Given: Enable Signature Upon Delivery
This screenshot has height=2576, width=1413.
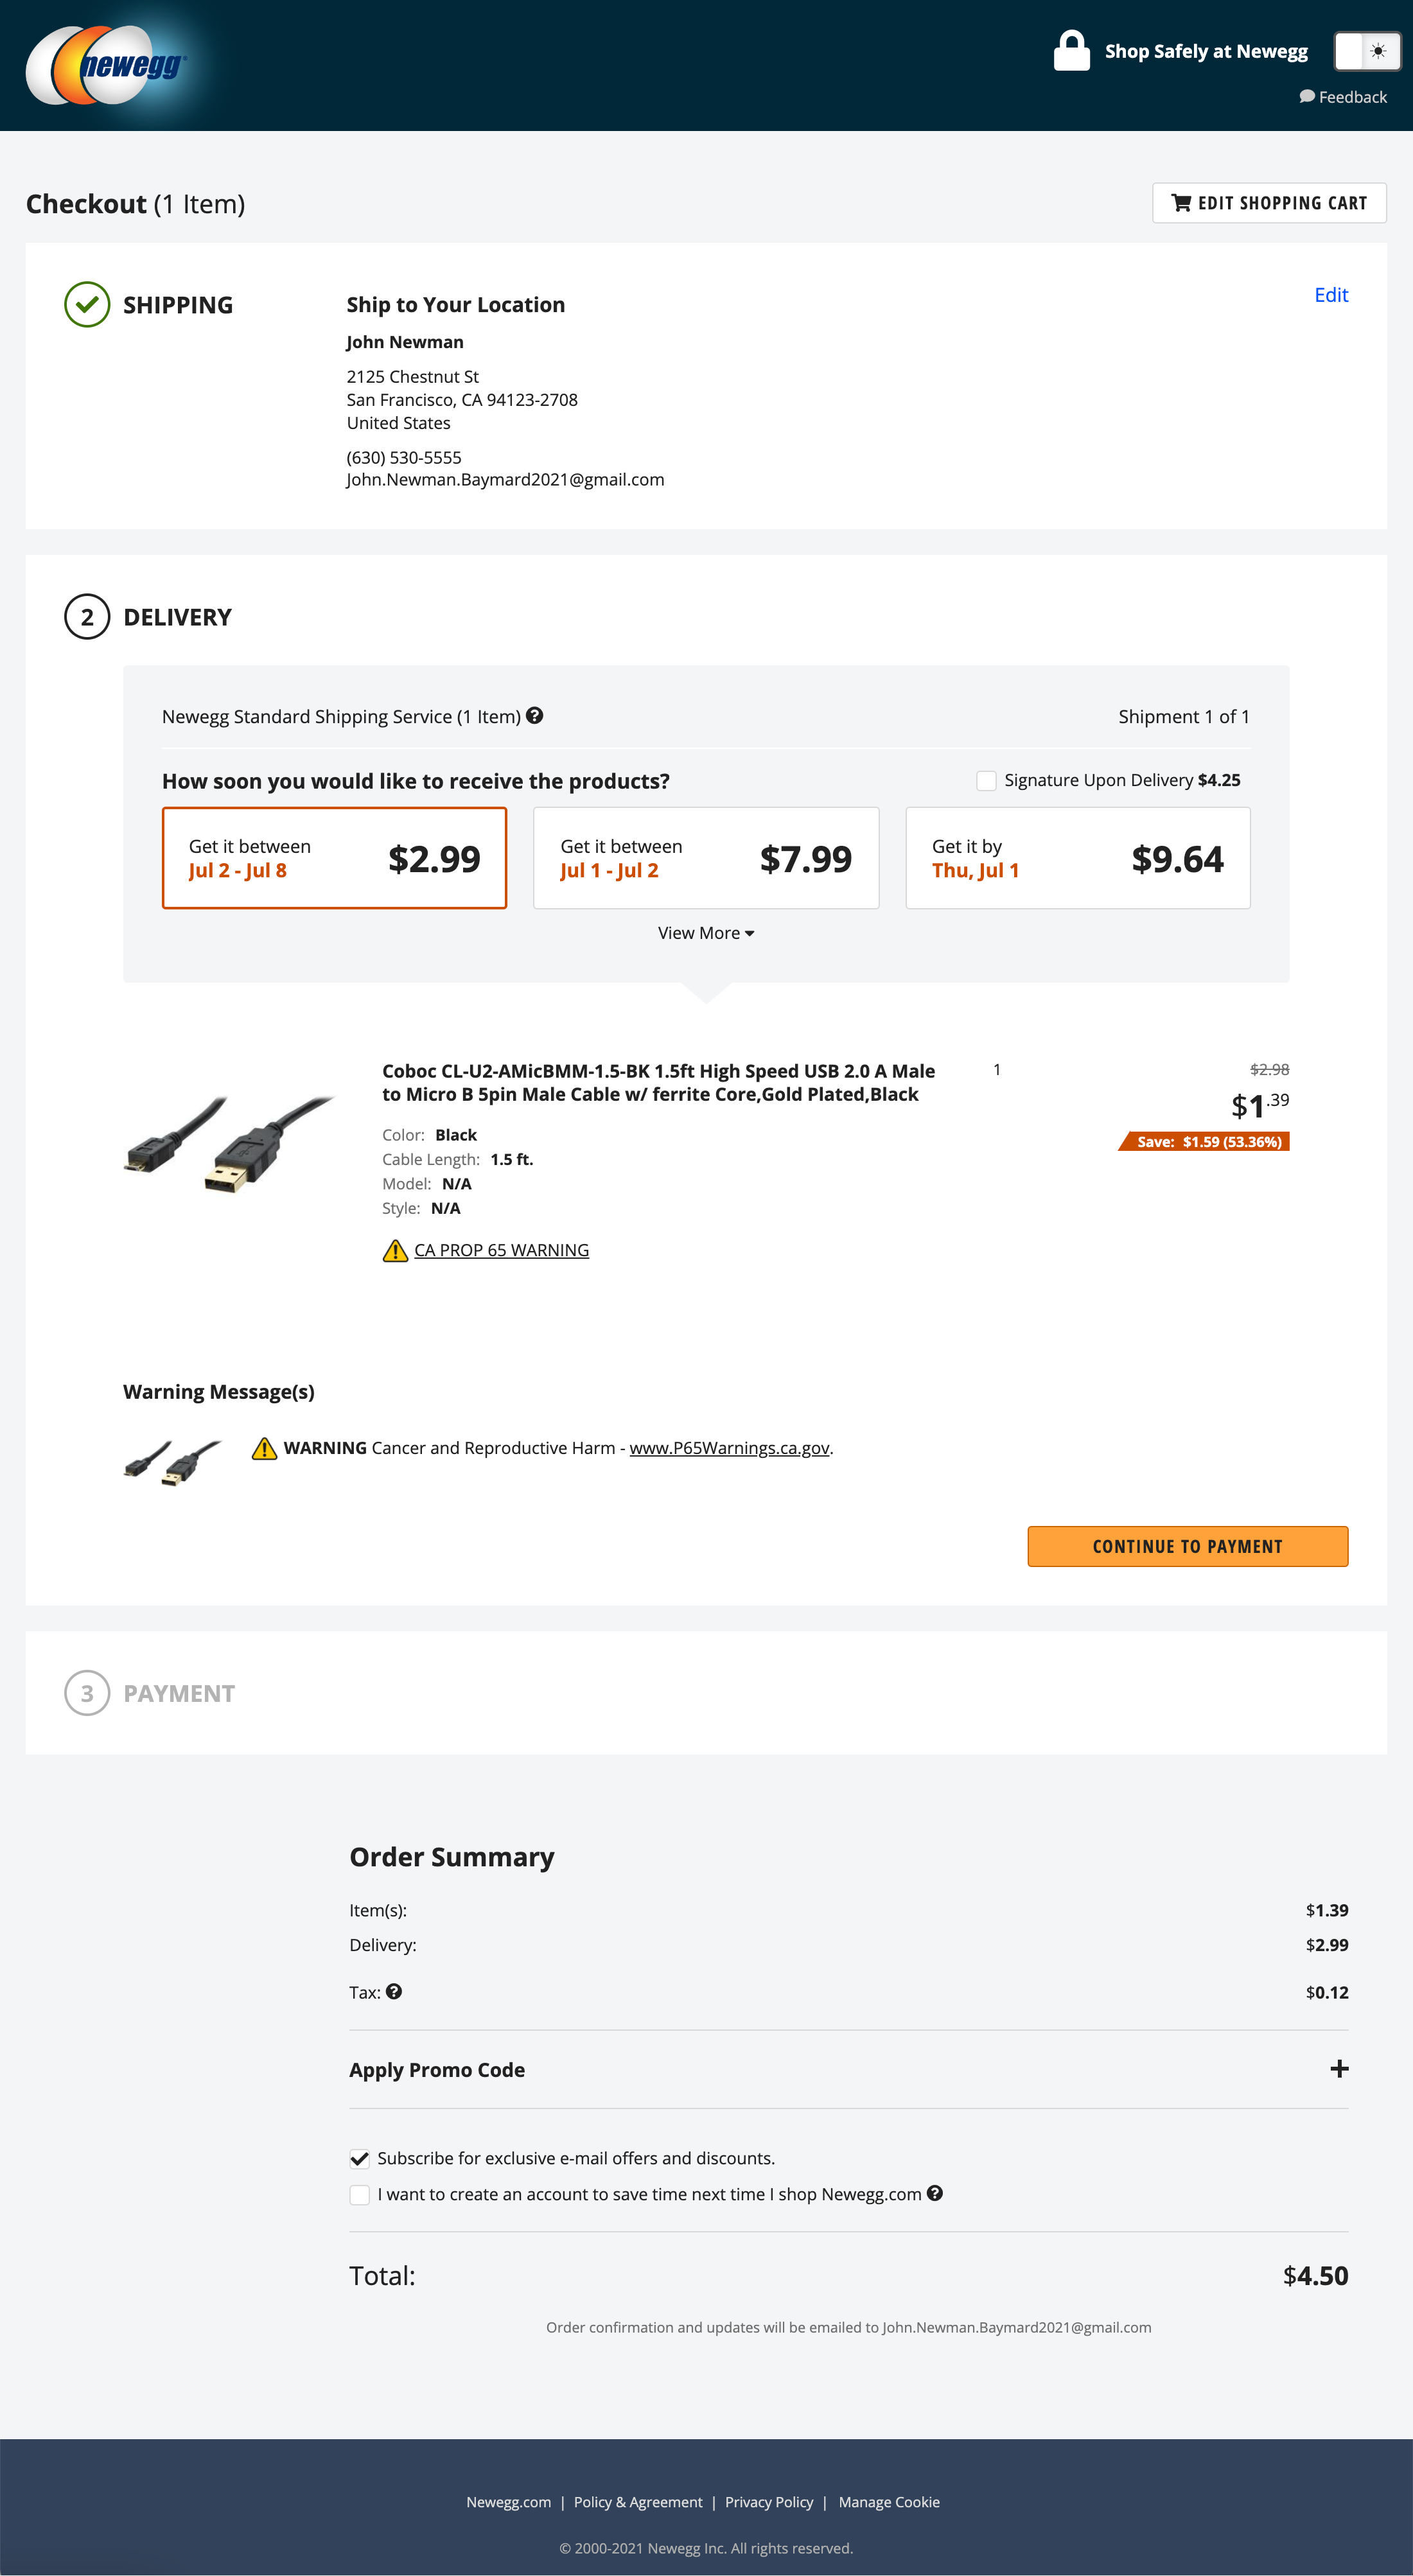Looking at the screenshot, I should (x=987, y=779).
